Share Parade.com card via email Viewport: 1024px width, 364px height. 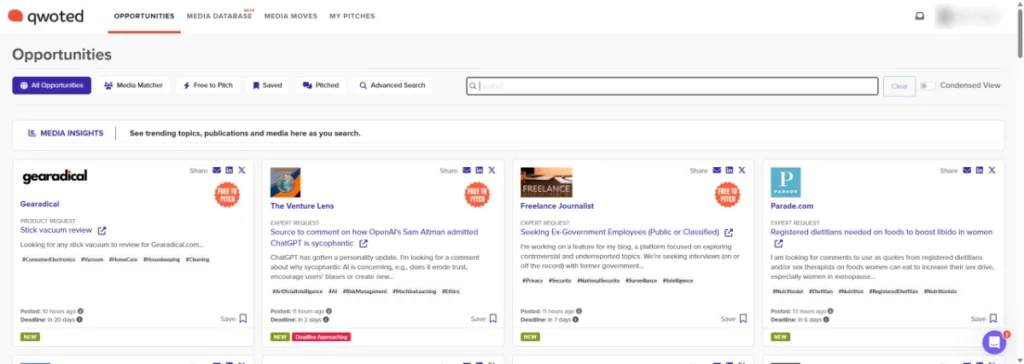(x=967, y=170)
